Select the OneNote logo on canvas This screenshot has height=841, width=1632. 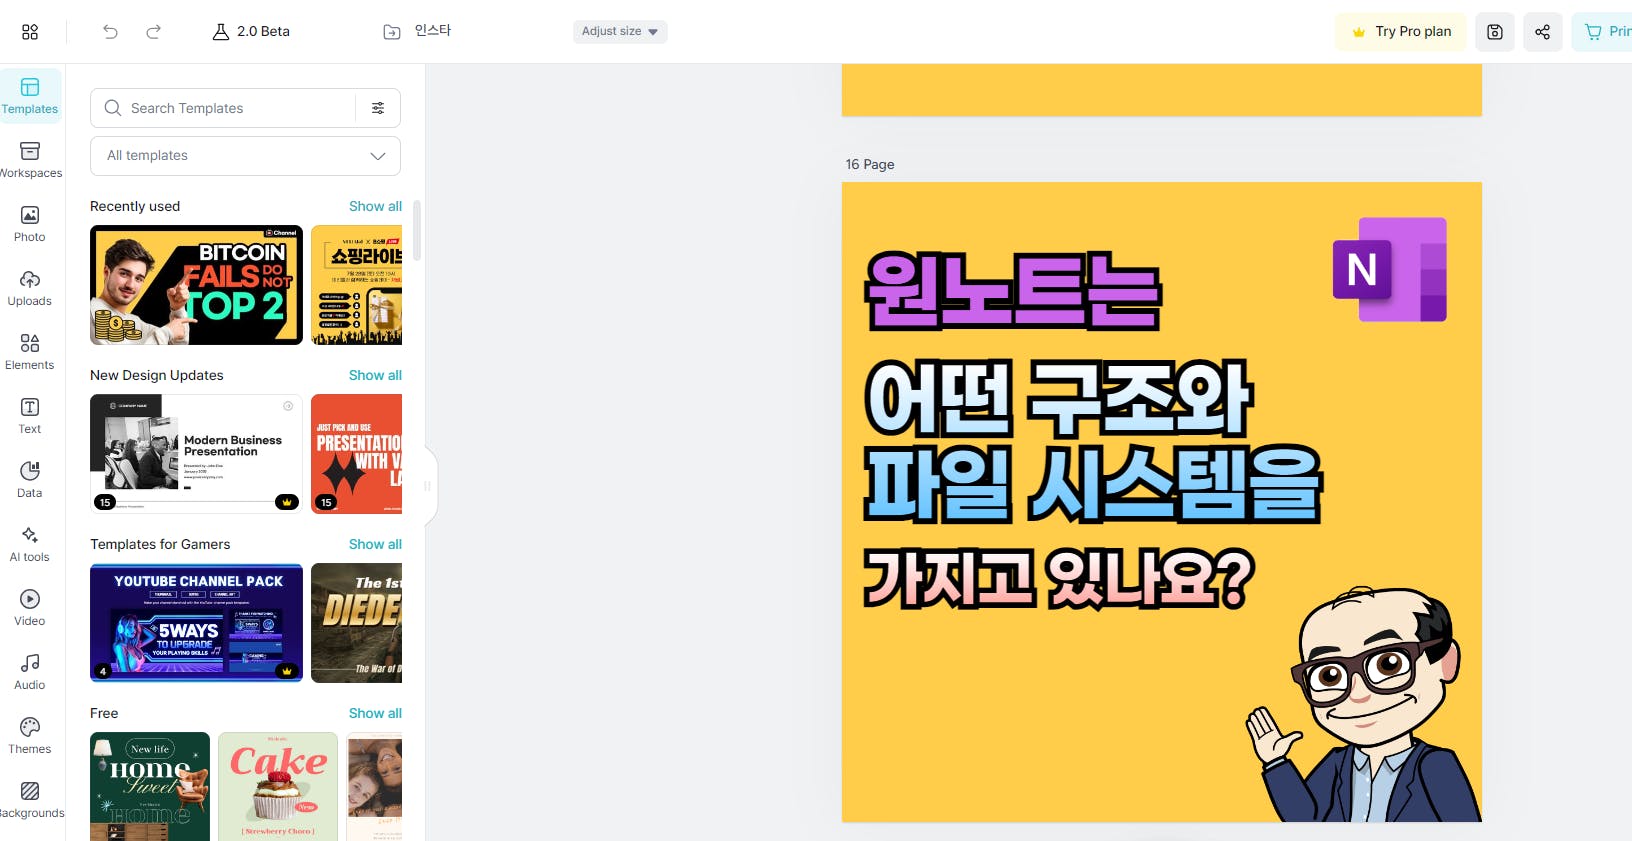coord(1390,269)
